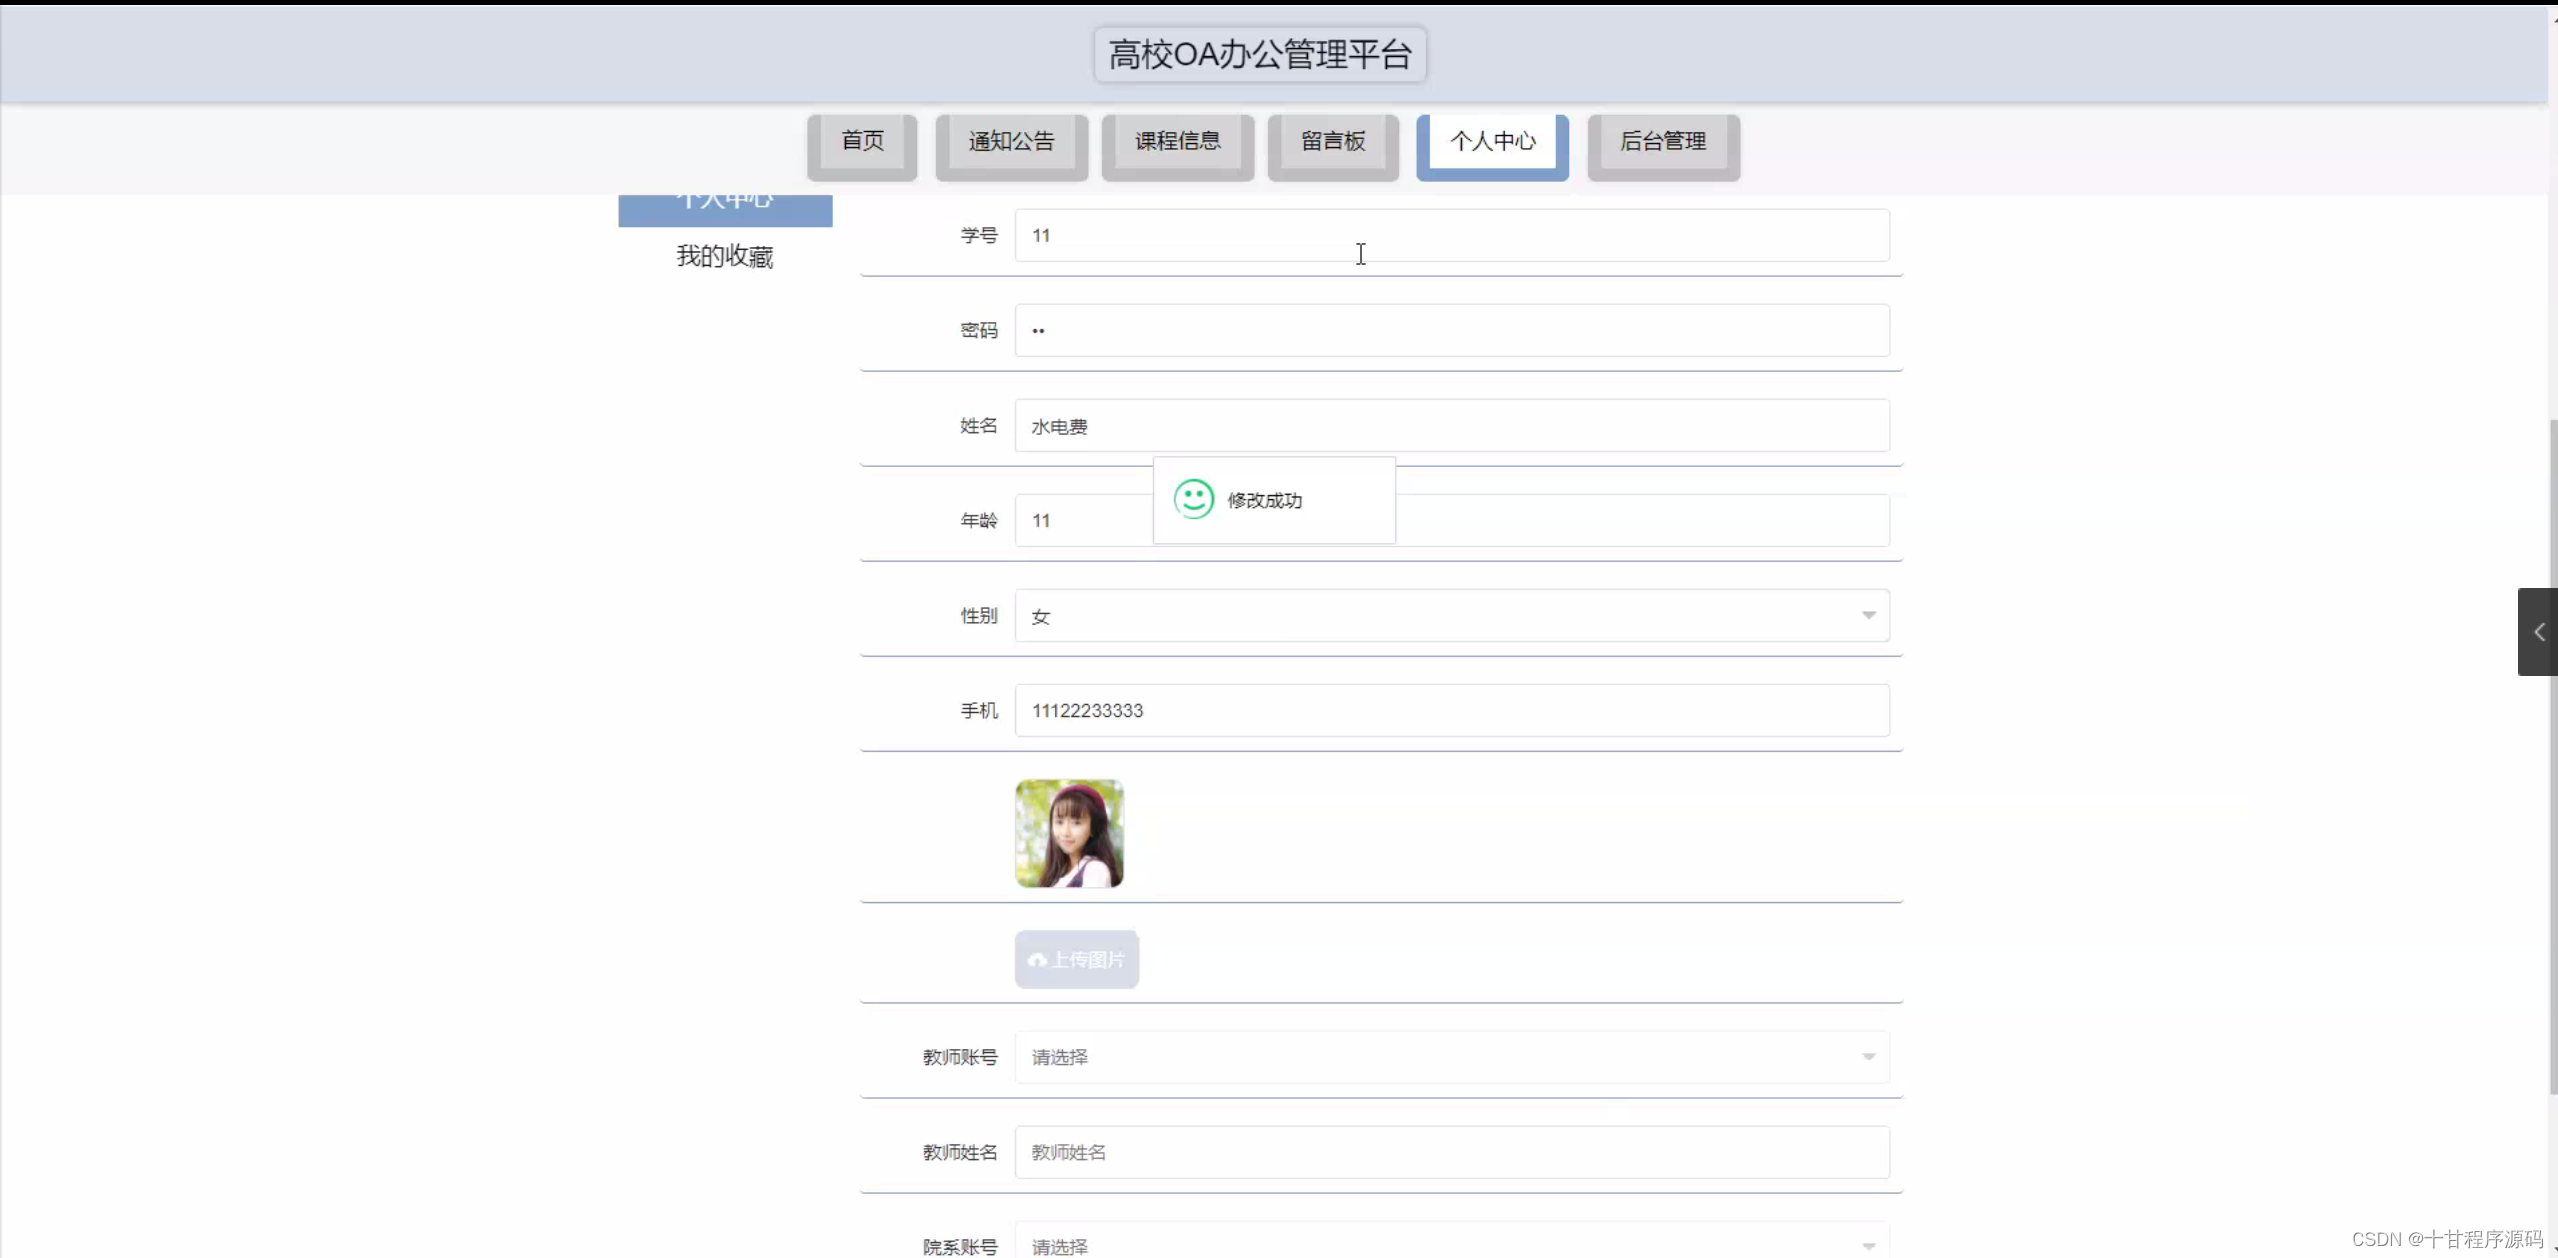Switch to the 课程信息 tab

click(1177, 142)
